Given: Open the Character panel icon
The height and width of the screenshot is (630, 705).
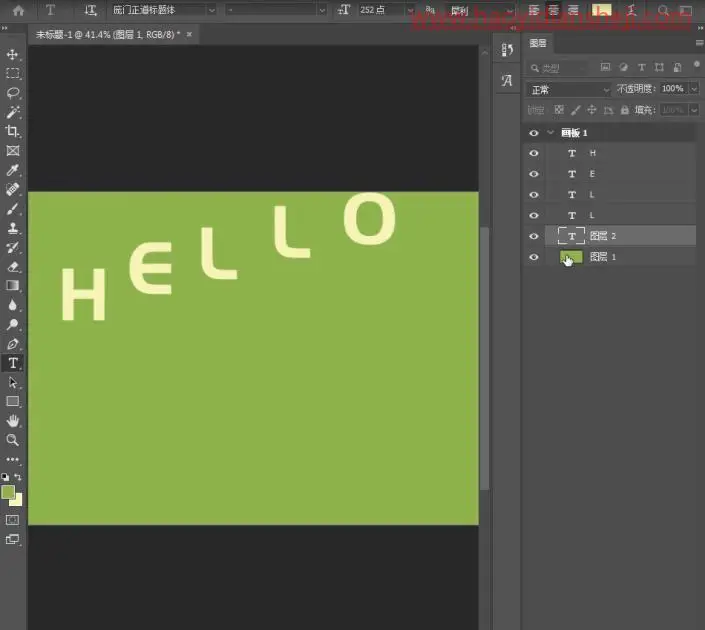Looking at the screenshot, I should (507, 80).
